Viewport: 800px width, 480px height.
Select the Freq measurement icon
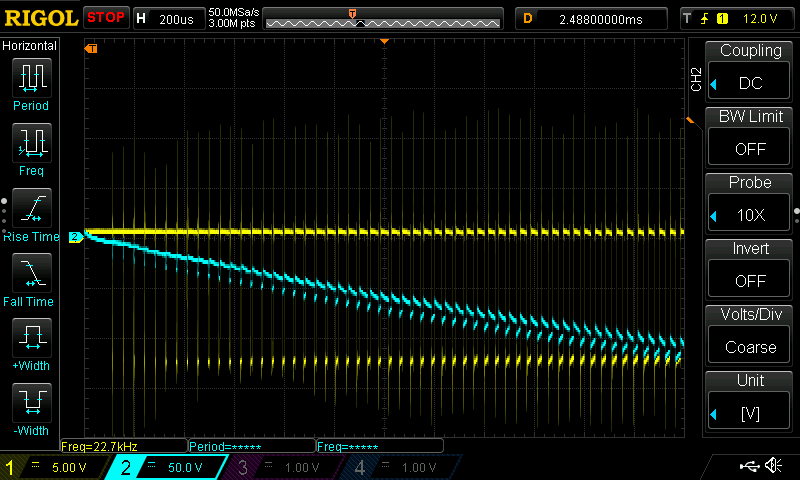[x=32, y=142]
